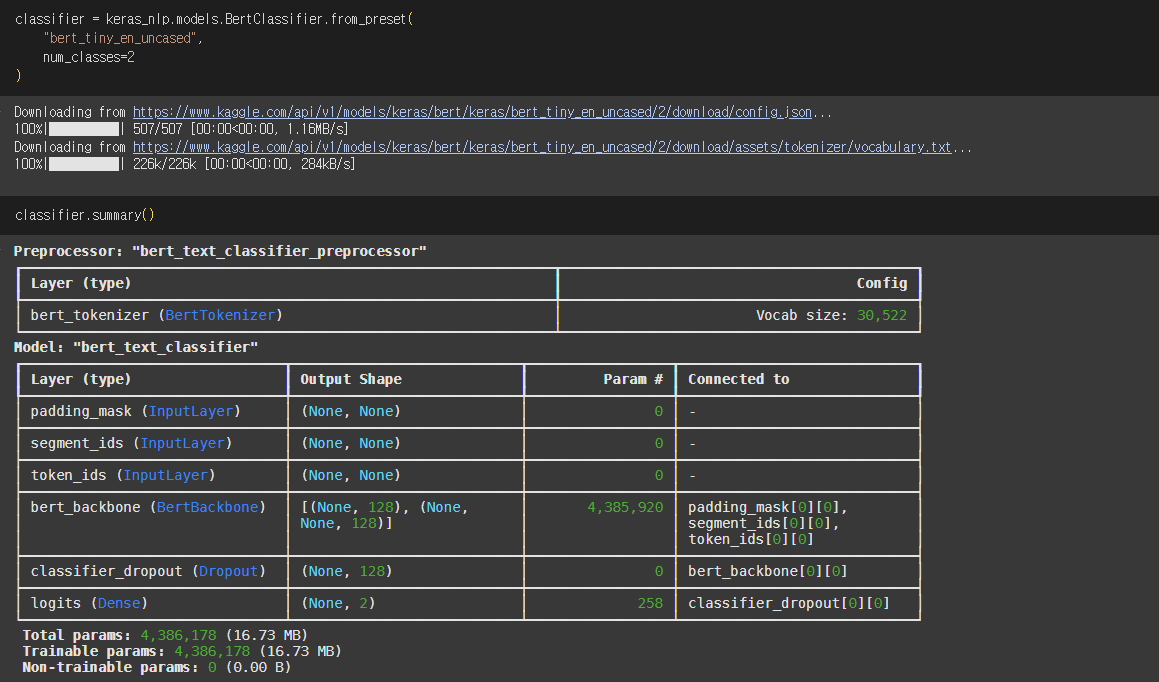Click the bert_backbone (BertBackbone) cell
This screenshot has width=1159, height=682.
tap(153, 524)
